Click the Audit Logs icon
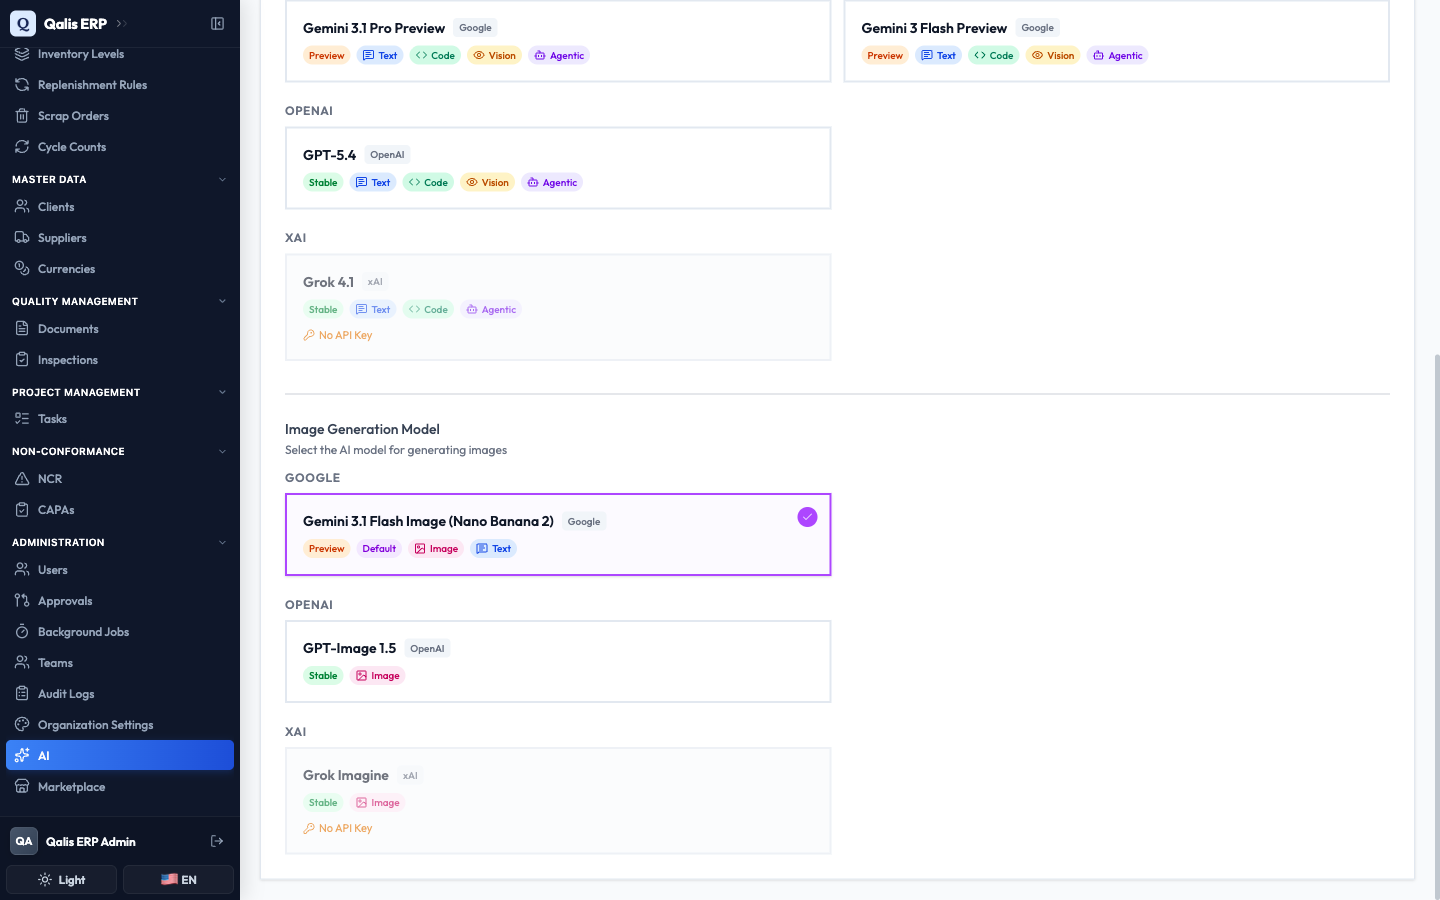This screenshot has width=1440, height=900. [22, 694]
